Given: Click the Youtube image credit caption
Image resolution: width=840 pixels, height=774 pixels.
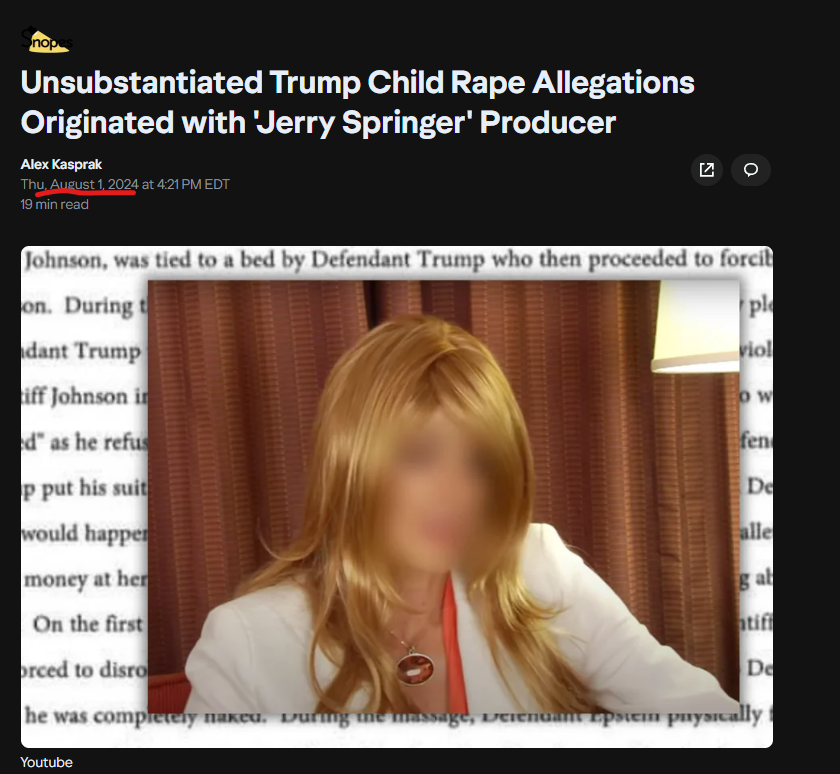Looking at the screenshot, I should pos(47,762).
